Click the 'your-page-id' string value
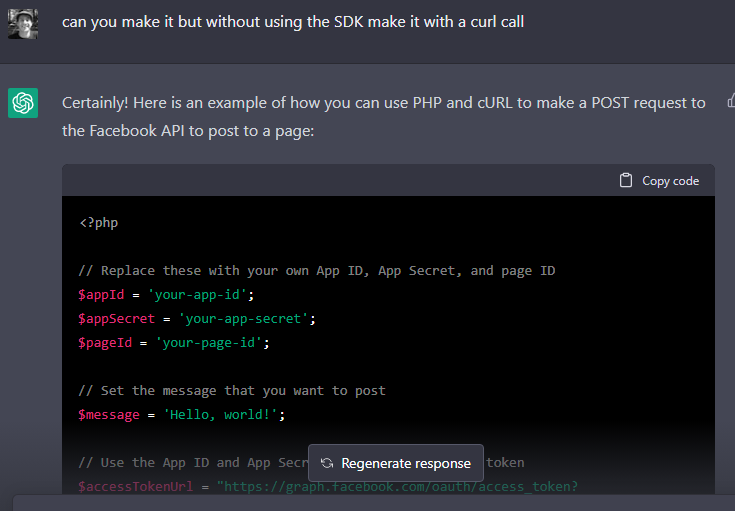 [x=209, y=343]
